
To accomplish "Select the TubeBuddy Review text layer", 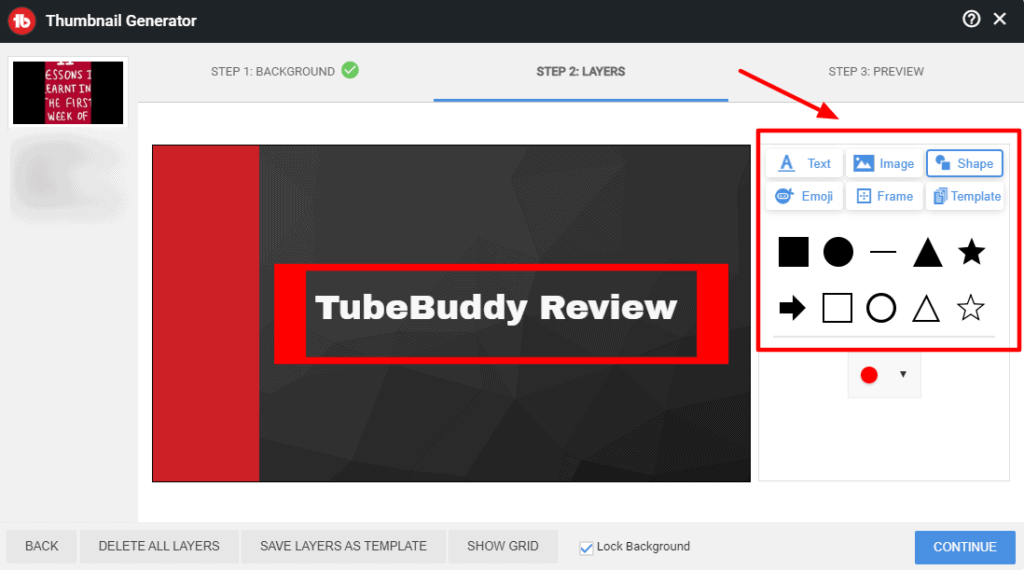I will tap(496, 308).
